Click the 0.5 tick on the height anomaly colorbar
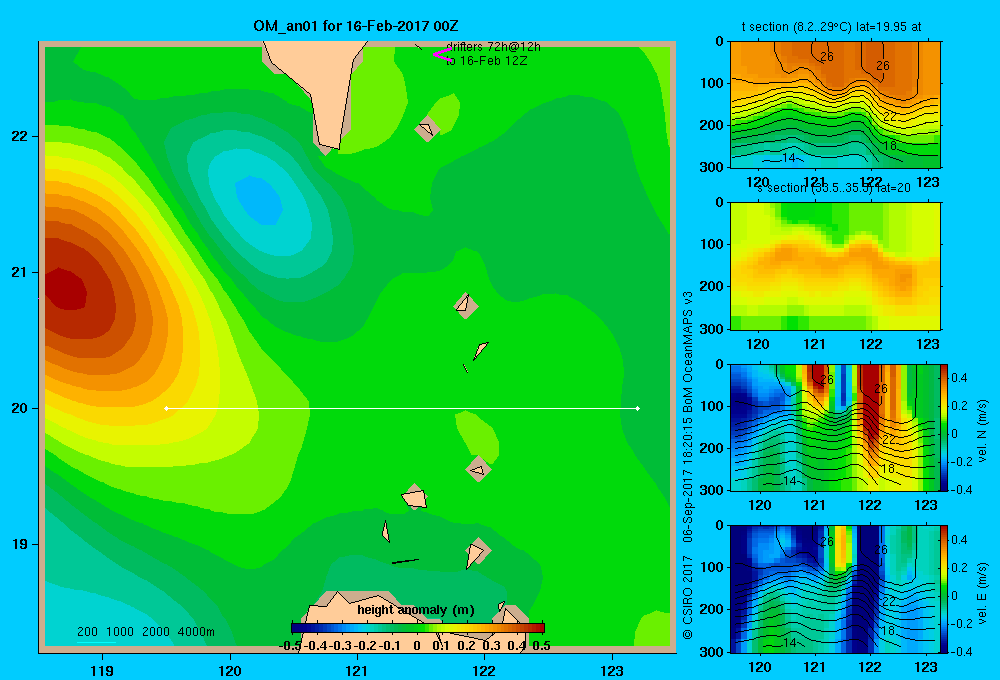This screenshot has width=1000, height=680. [541, 646]
